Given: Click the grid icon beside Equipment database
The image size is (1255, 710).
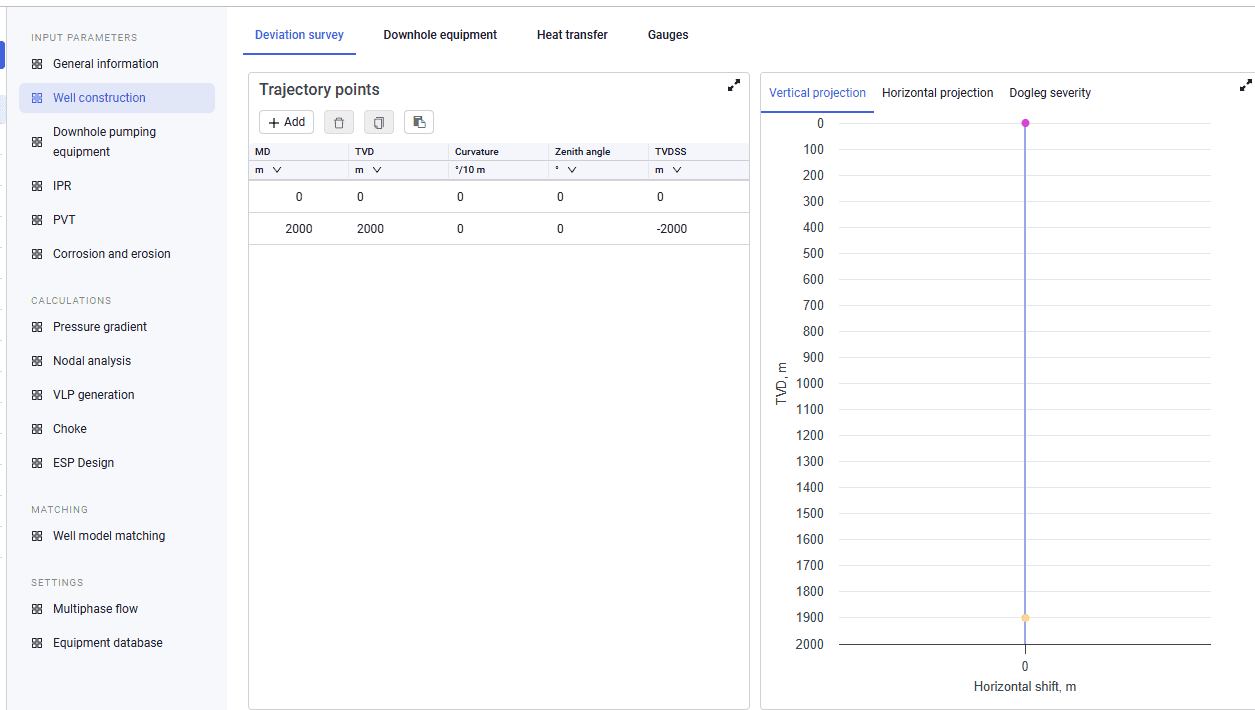Looking at the screenshot, I should pos(37,643).
